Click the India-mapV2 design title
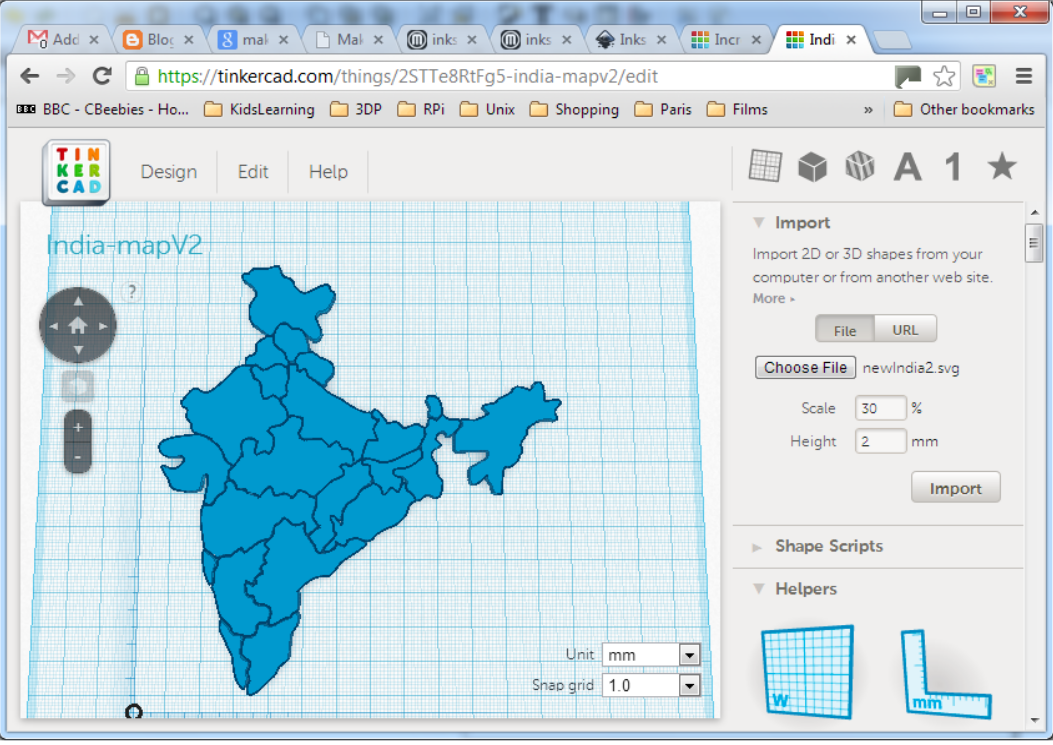This screenshot has height=745, width=1053. tap(124, 245)
